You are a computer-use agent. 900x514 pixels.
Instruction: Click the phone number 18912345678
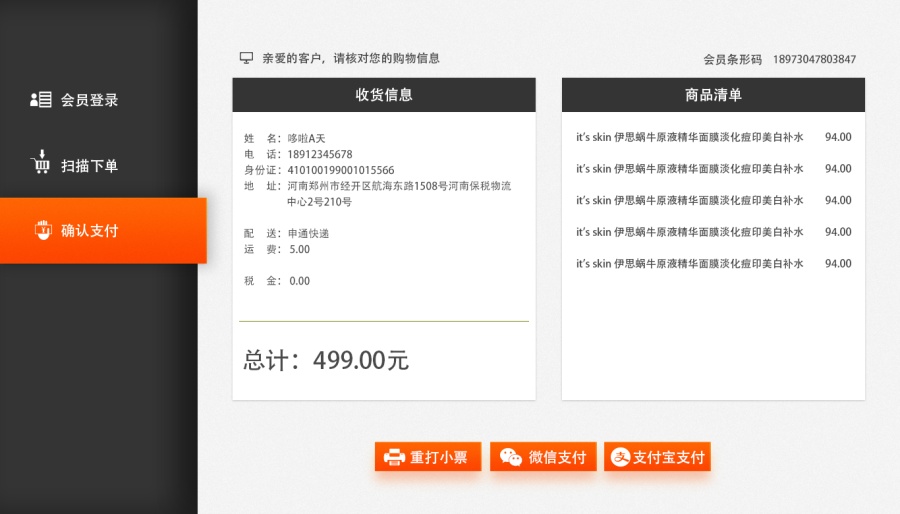click(320, 154)
